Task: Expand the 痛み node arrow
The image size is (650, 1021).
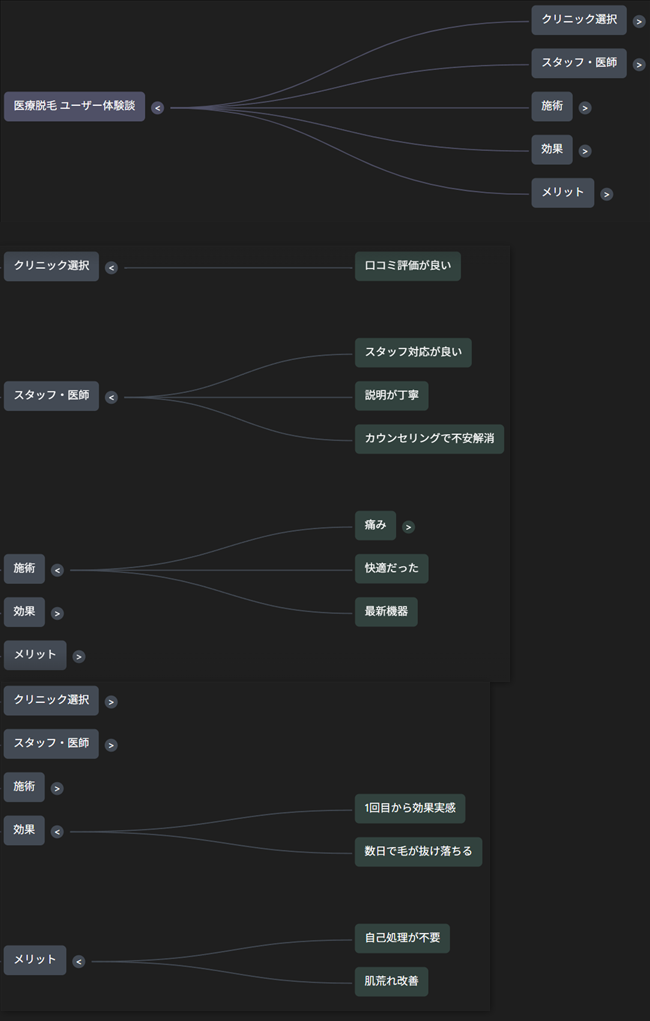Action: click(408, 527)
